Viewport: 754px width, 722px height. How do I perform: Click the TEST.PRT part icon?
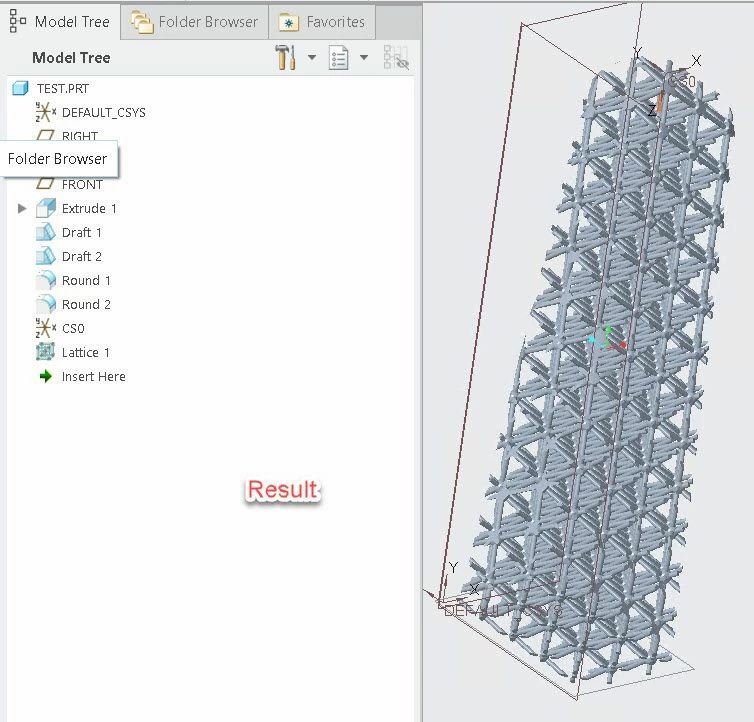click(x=20, y=89)
